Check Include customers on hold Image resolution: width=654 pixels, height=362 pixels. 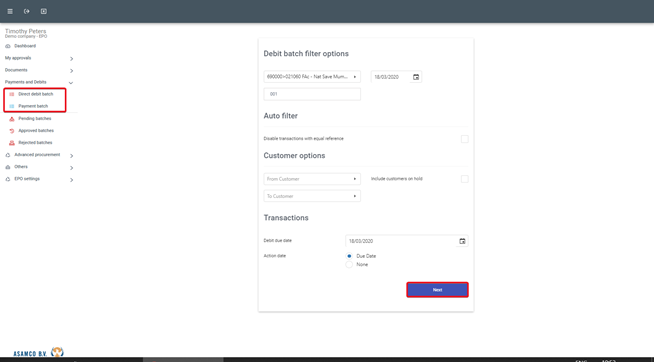[x=465, y=179]
